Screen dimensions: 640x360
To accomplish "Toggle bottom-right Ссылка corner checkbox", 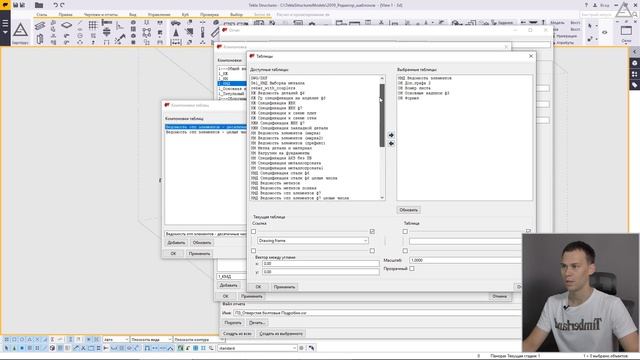I will (372, 251).
